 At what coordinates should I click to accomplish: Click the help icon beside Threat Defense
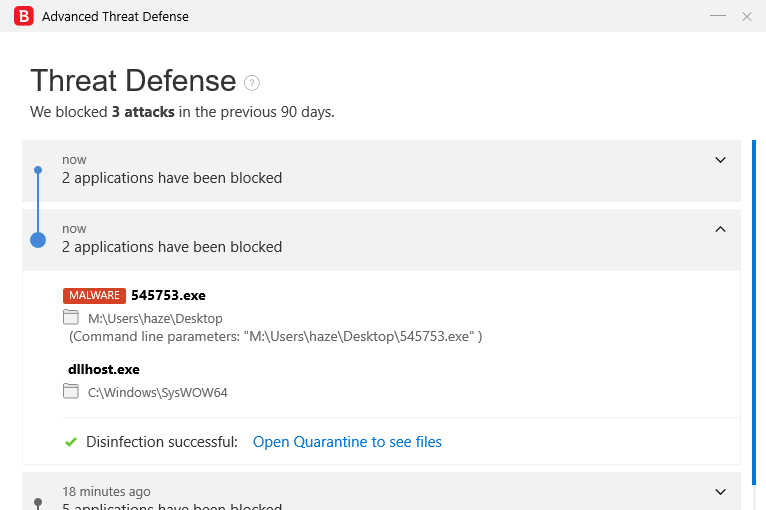252,83
